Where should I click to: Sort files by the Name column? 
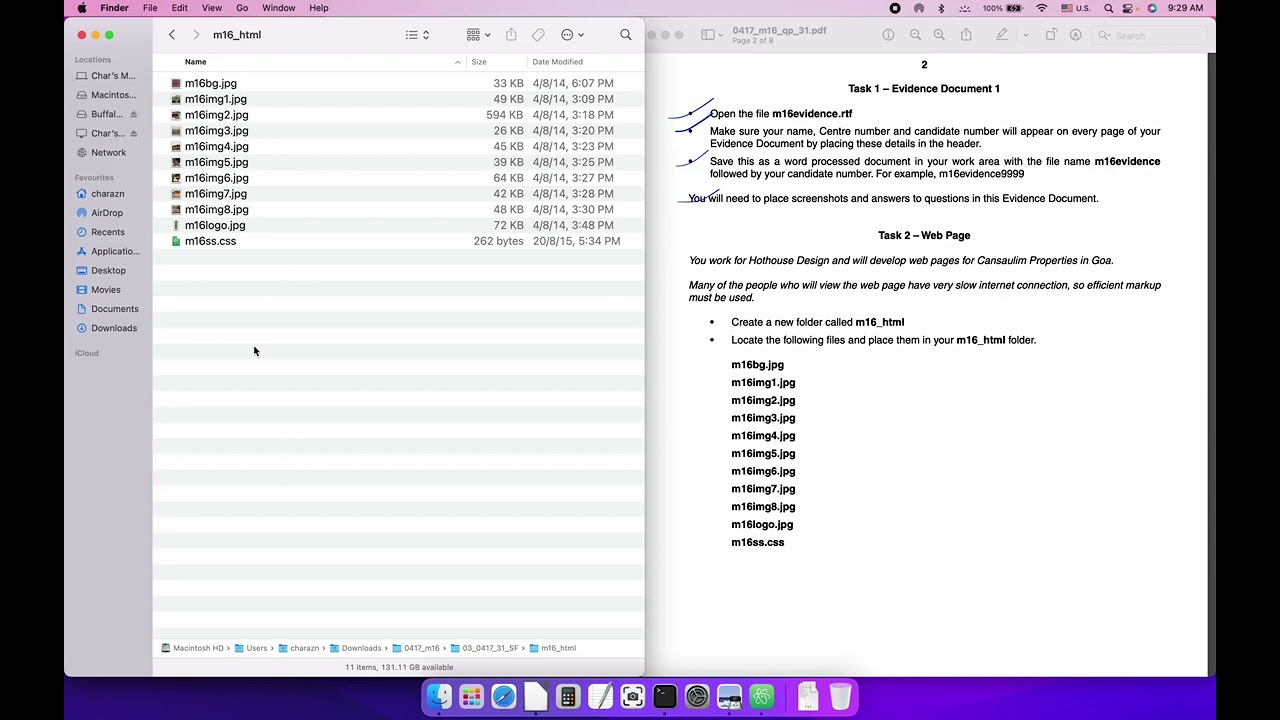coord(196,62)
